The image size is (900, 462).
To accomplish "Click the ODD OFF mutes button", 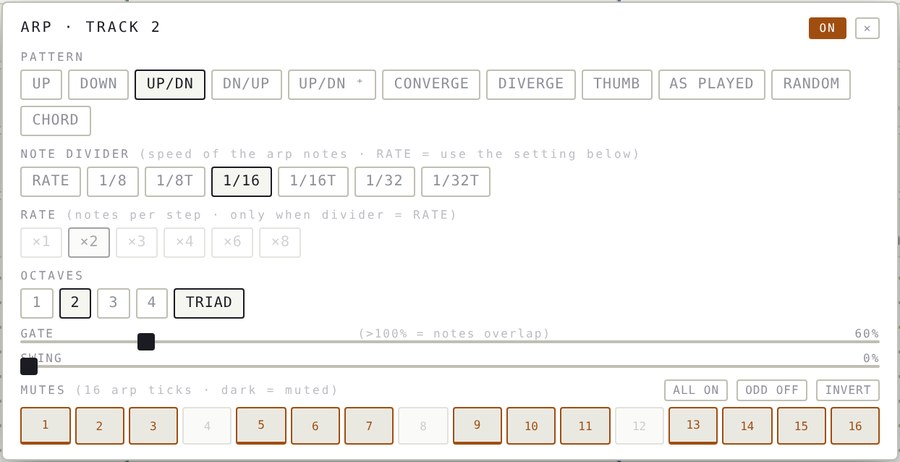I will [772, 390].
